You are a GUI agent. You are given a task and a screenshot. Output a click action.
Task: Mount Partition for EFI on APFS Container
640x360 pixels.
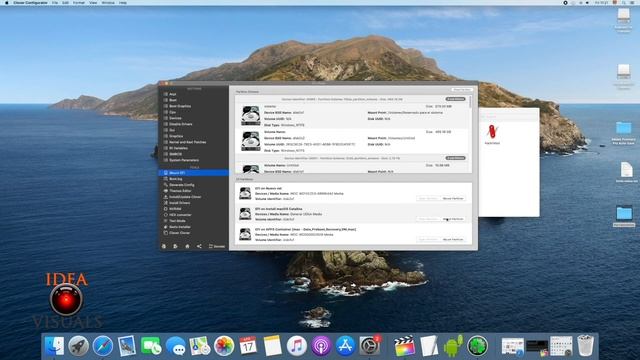pos(453,240)
